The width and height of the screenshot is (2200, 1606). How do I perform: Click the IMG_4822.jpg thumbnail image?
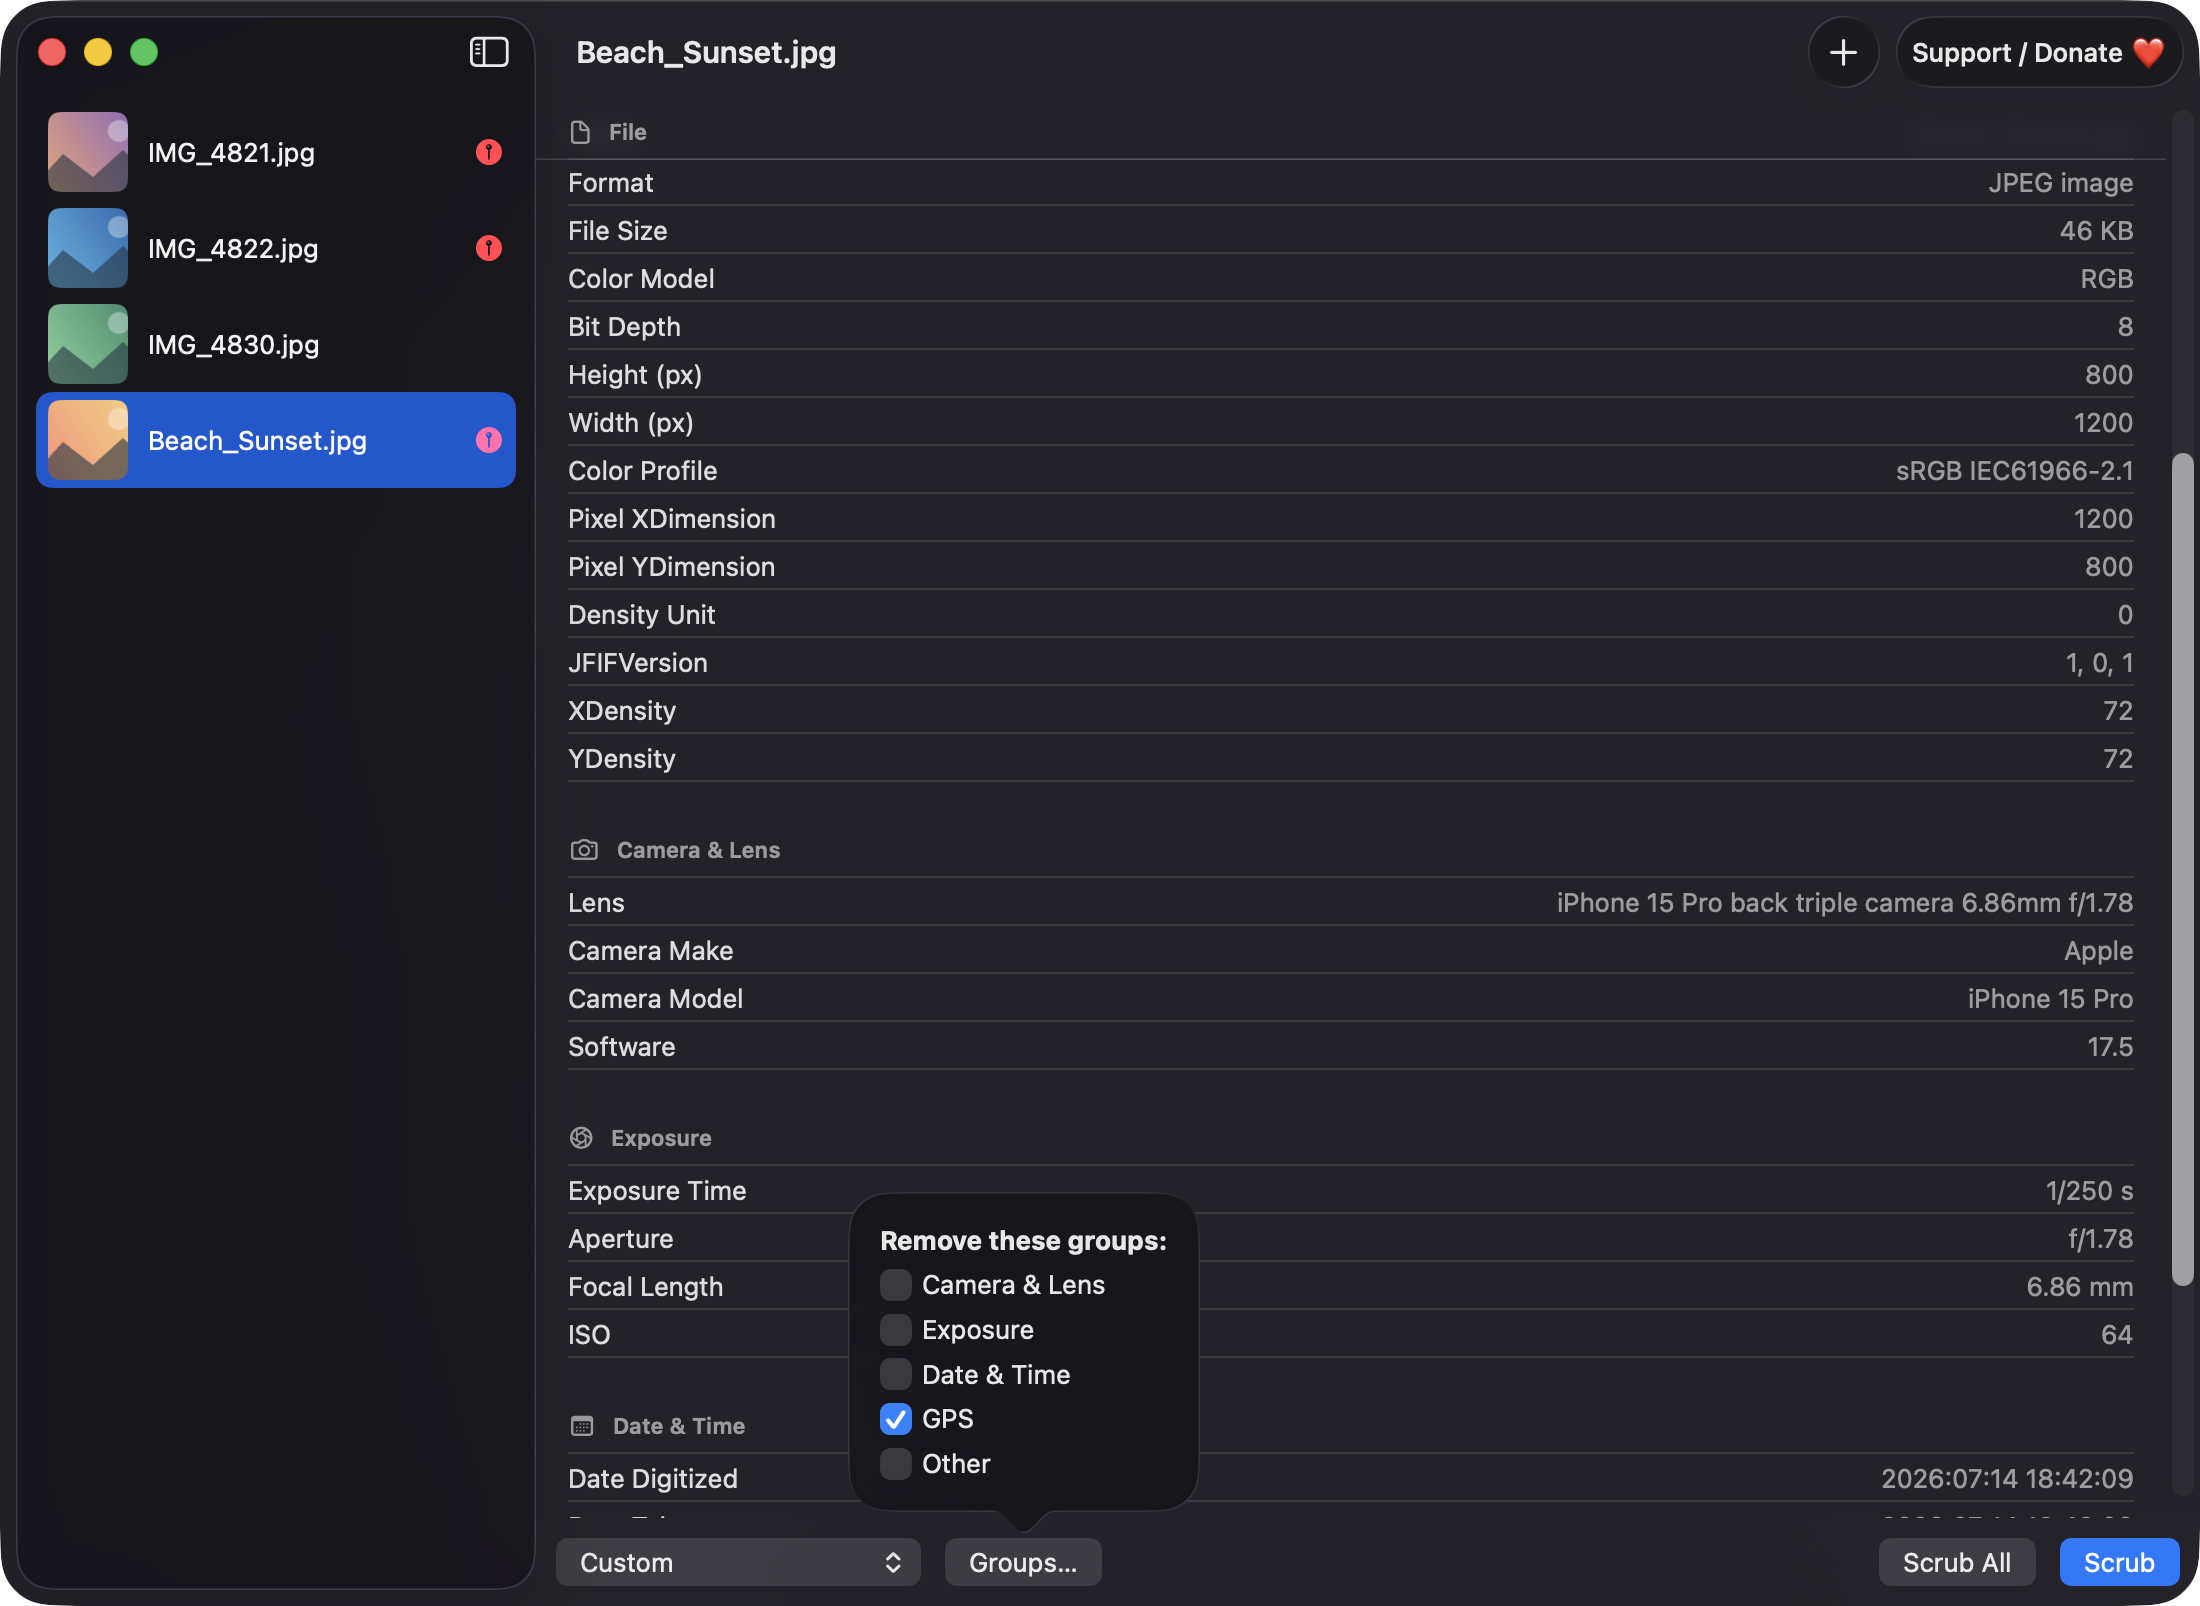(x=88, y=248)
